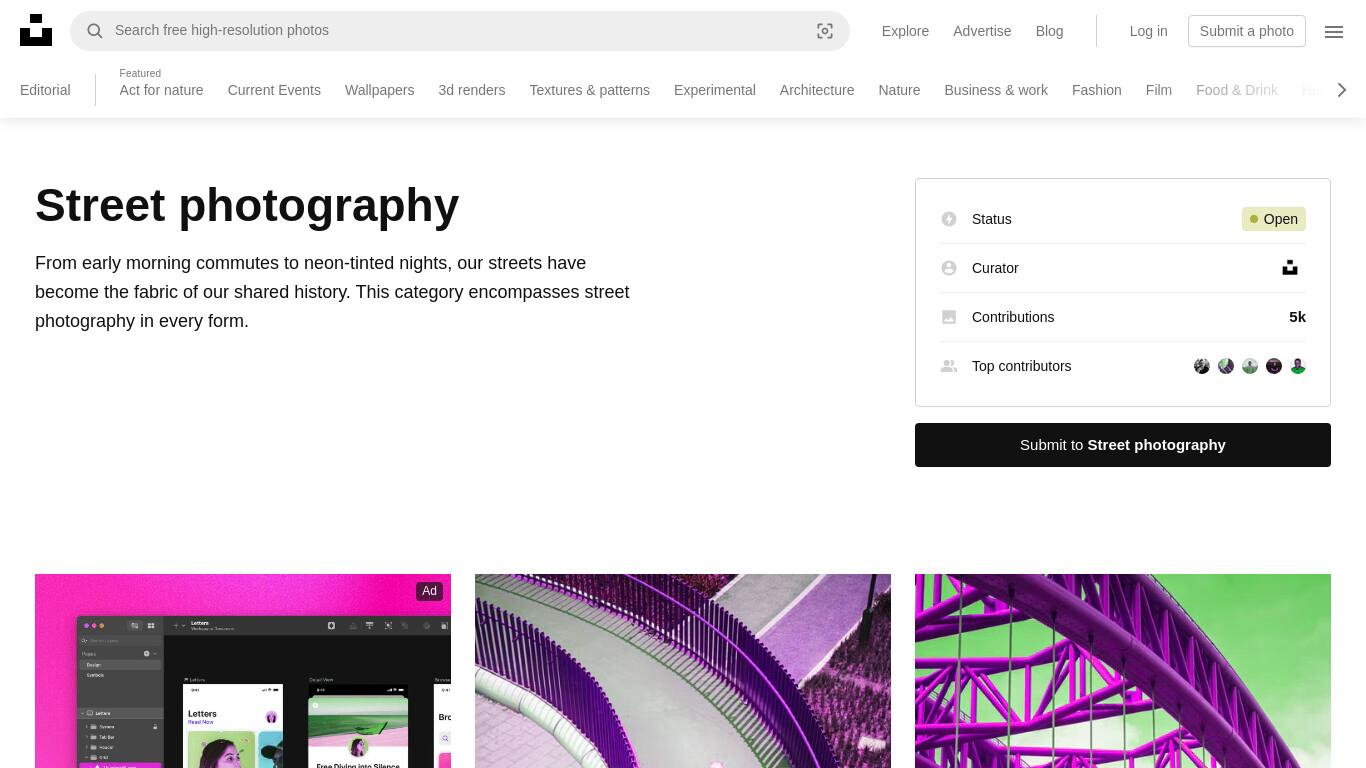Image resolution: width=1366 pixels, height=768 pixels.
Task: Click the Contributions label
Action: click(1013, 317)
